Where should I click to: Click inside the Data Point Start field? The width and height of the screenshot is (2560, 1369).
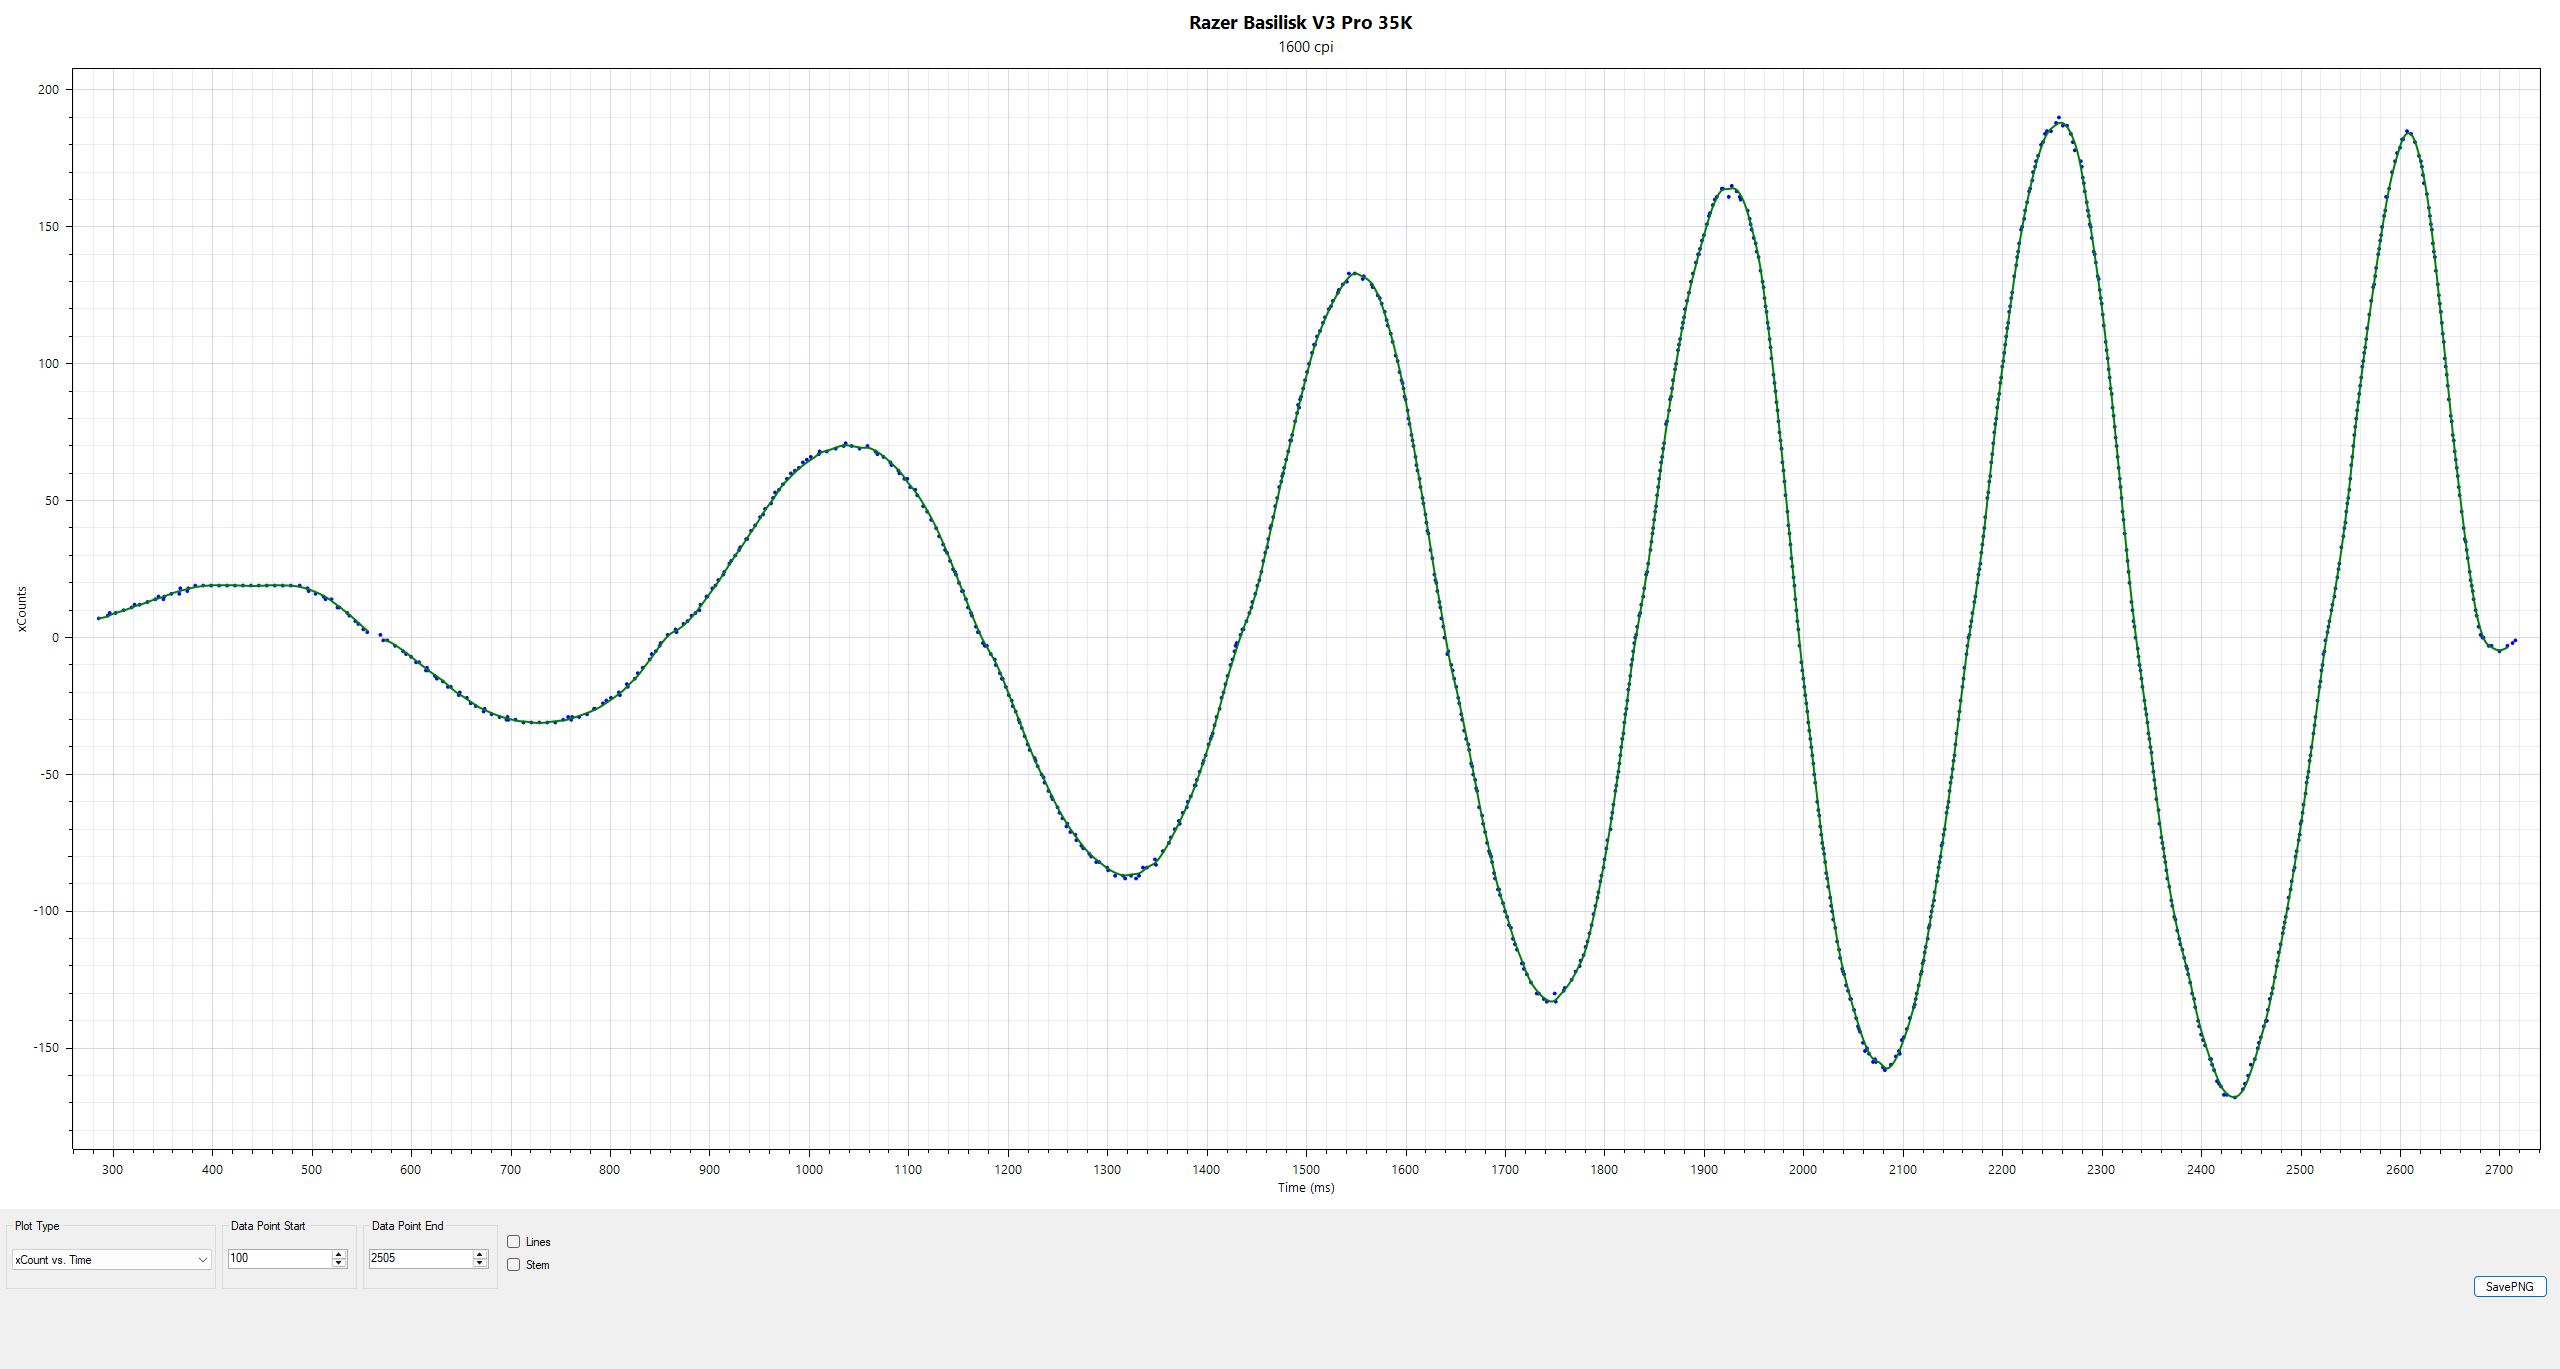click(279, 1258)
